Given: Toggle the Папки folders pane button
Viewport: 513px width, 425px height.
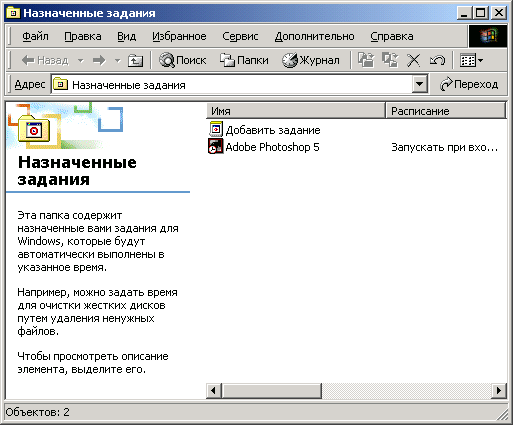Looking at the screenshot, I should click(244, 60).
